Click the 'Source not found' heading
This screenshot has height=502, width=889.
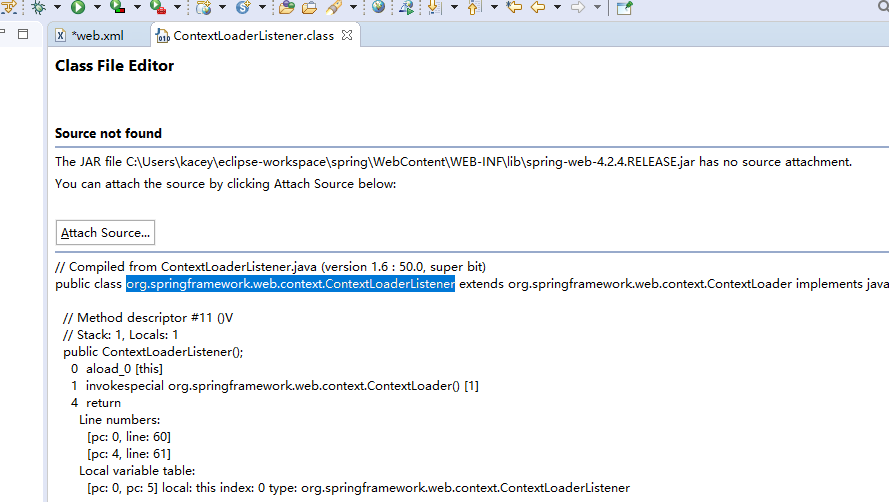108,133
